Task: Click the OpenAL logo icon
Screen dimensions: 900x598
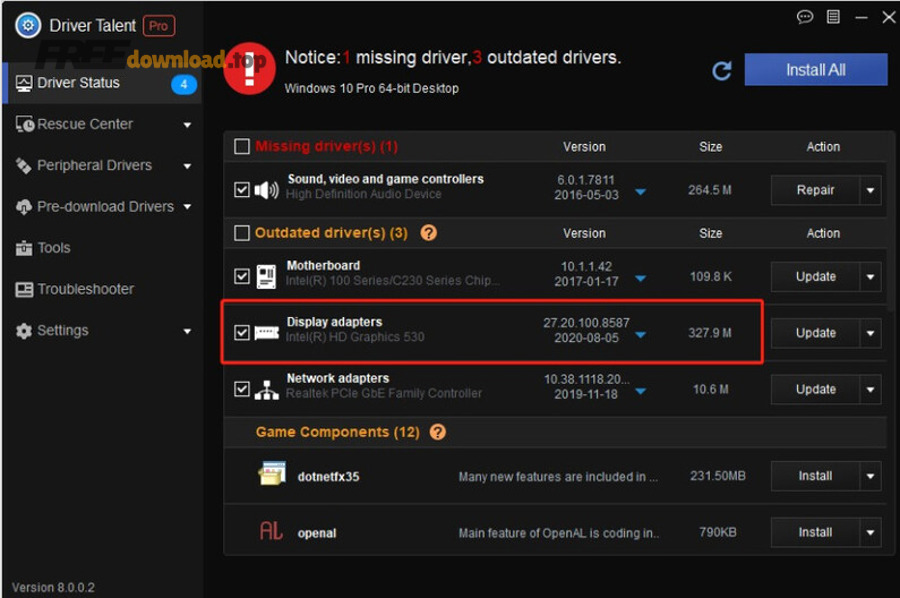Action: point(271,531)
